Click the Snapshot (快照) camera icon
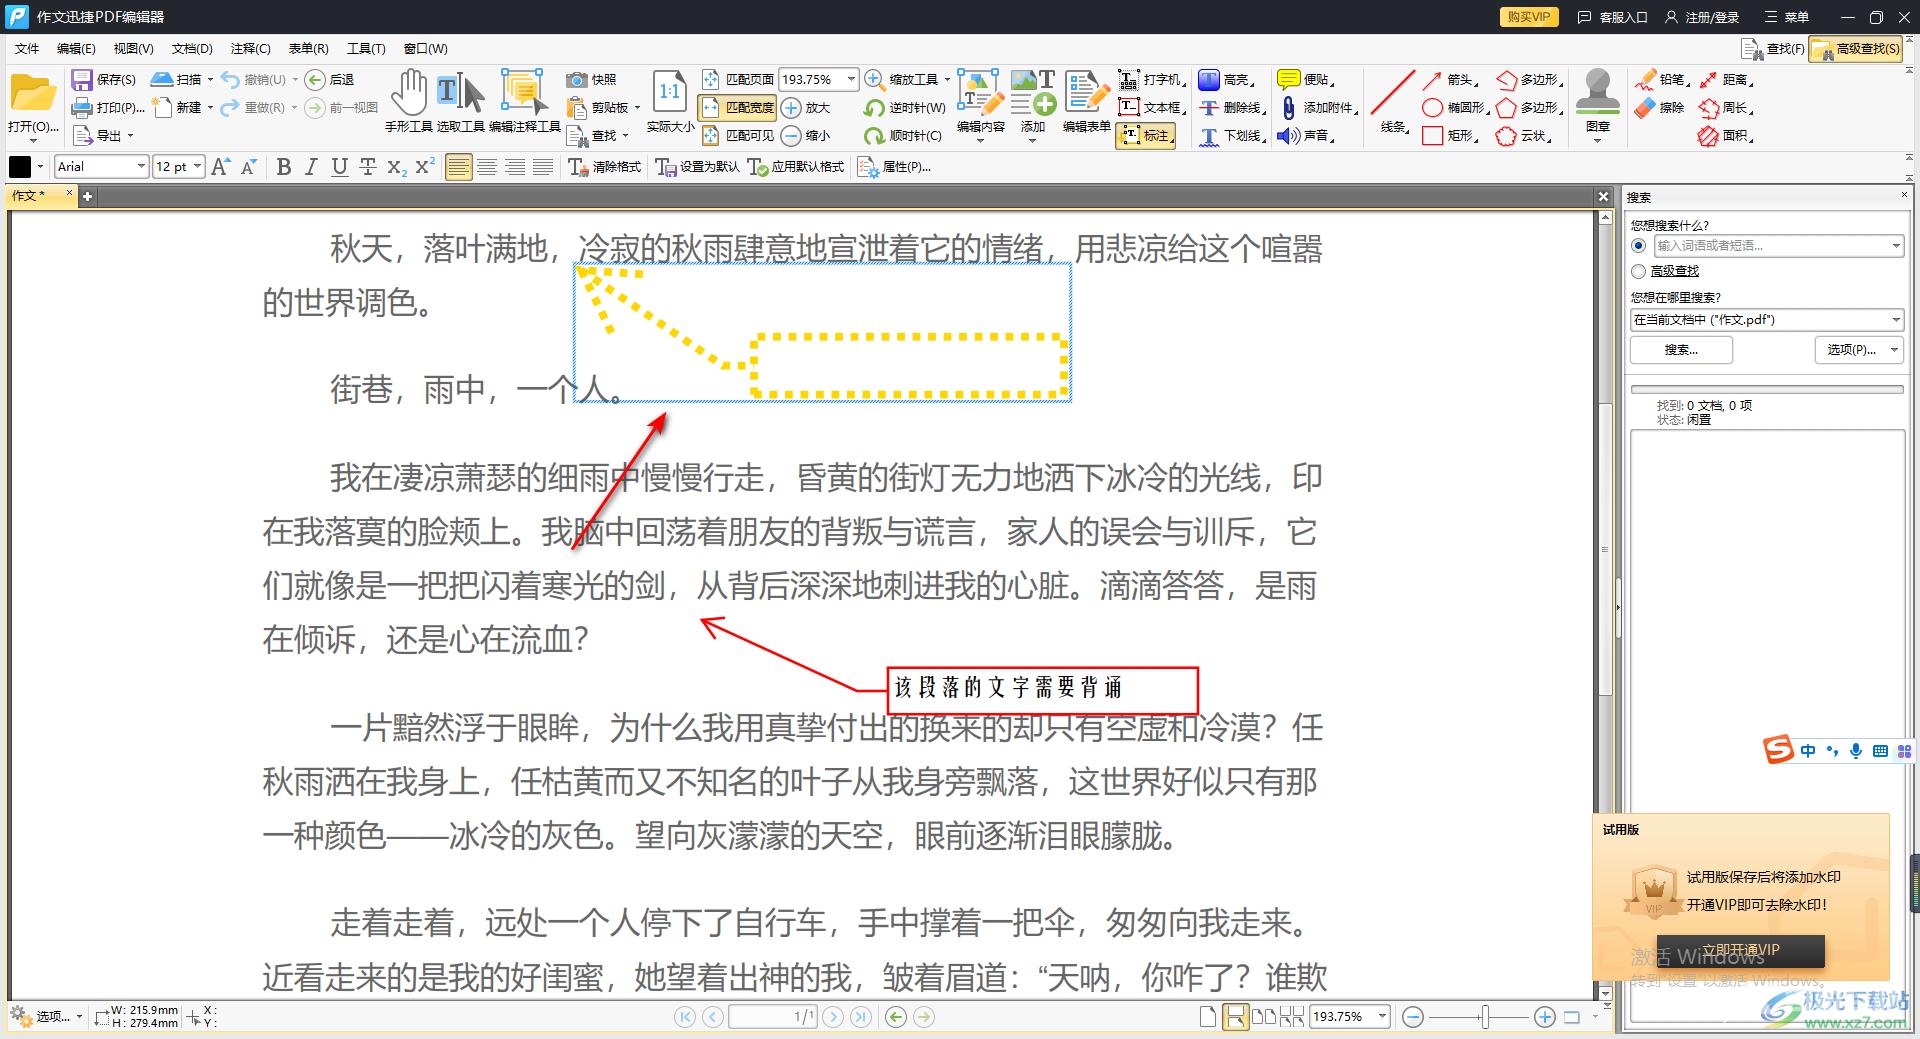Screen dimensions: 1920x1039 point(577,80)
